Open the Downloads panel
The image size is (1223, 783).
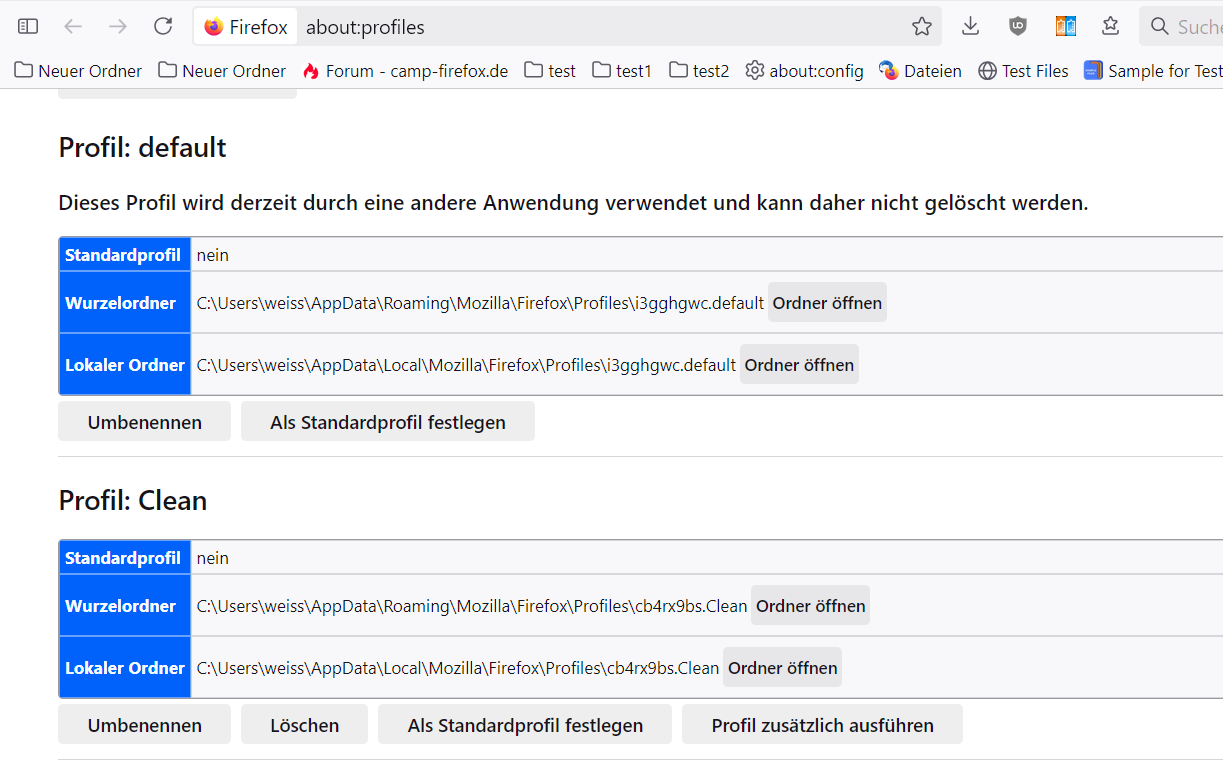(970, 27)
